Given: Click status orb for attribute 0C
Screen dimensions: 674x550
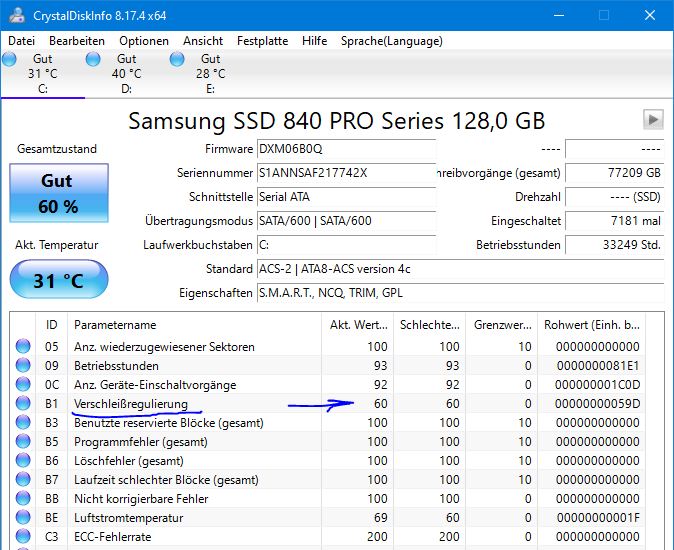Looking at the screenshot, I should (23, 384).
